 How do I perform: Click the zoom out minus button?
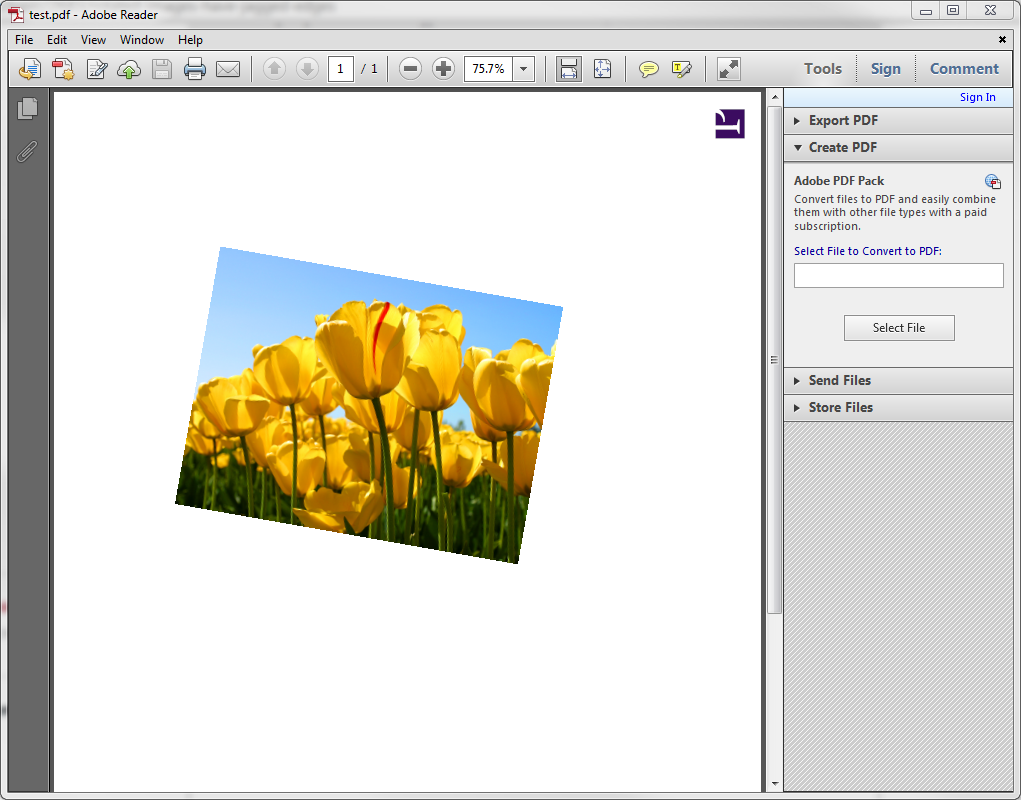pos(410,69)
